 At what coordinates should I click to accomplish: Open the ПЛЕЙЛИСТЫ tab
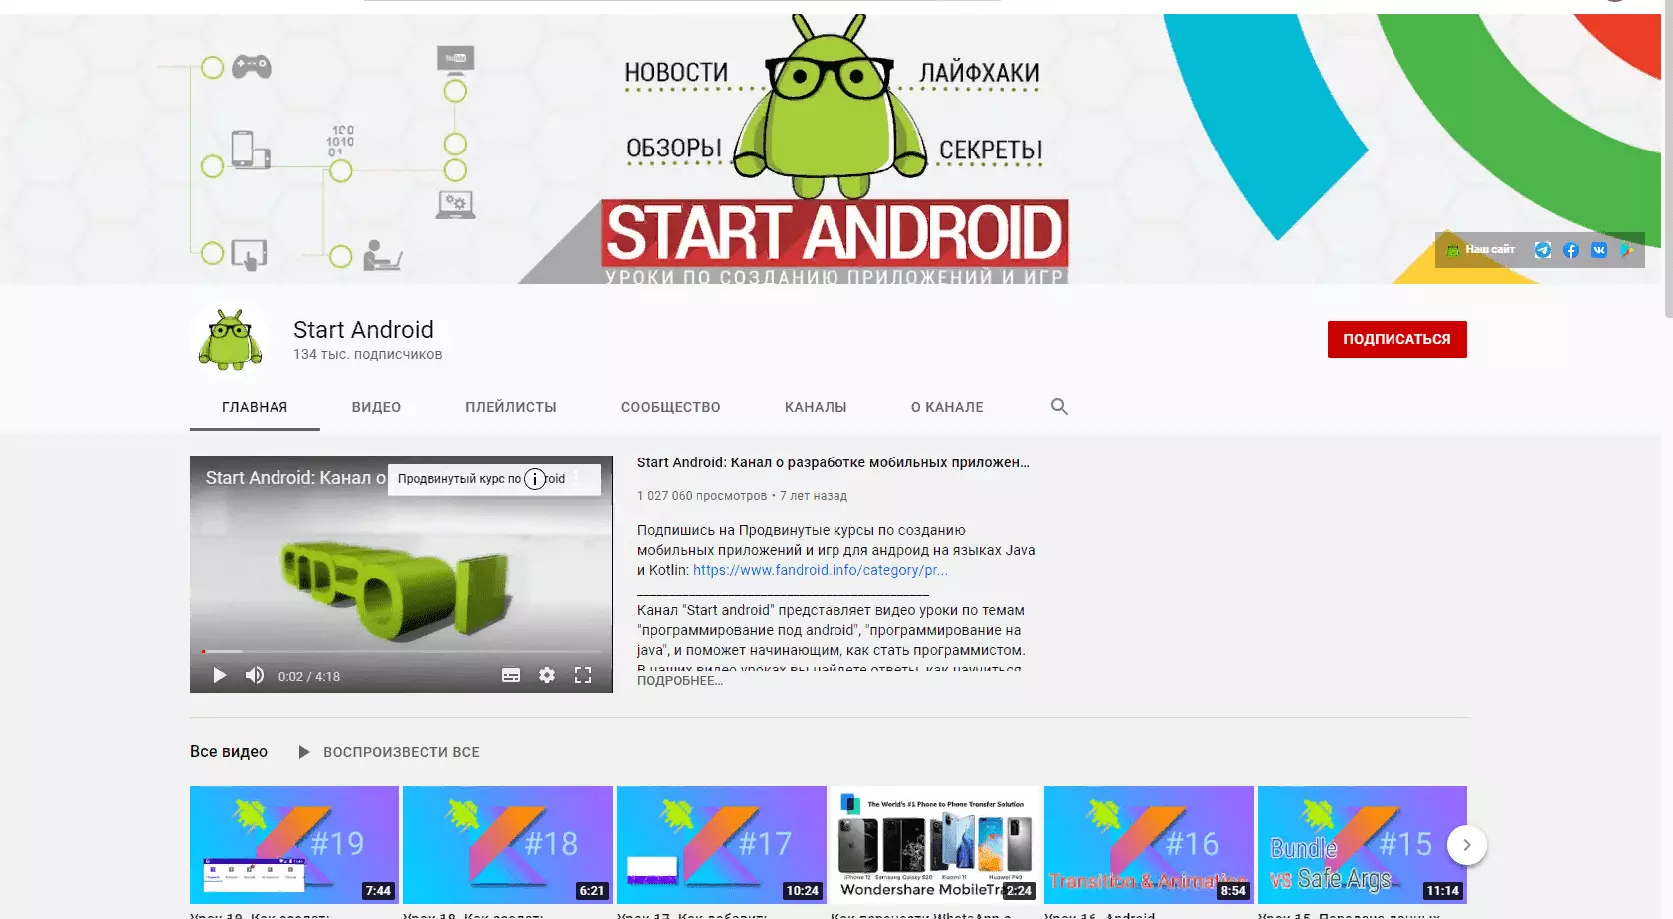[x=510, y=407]
